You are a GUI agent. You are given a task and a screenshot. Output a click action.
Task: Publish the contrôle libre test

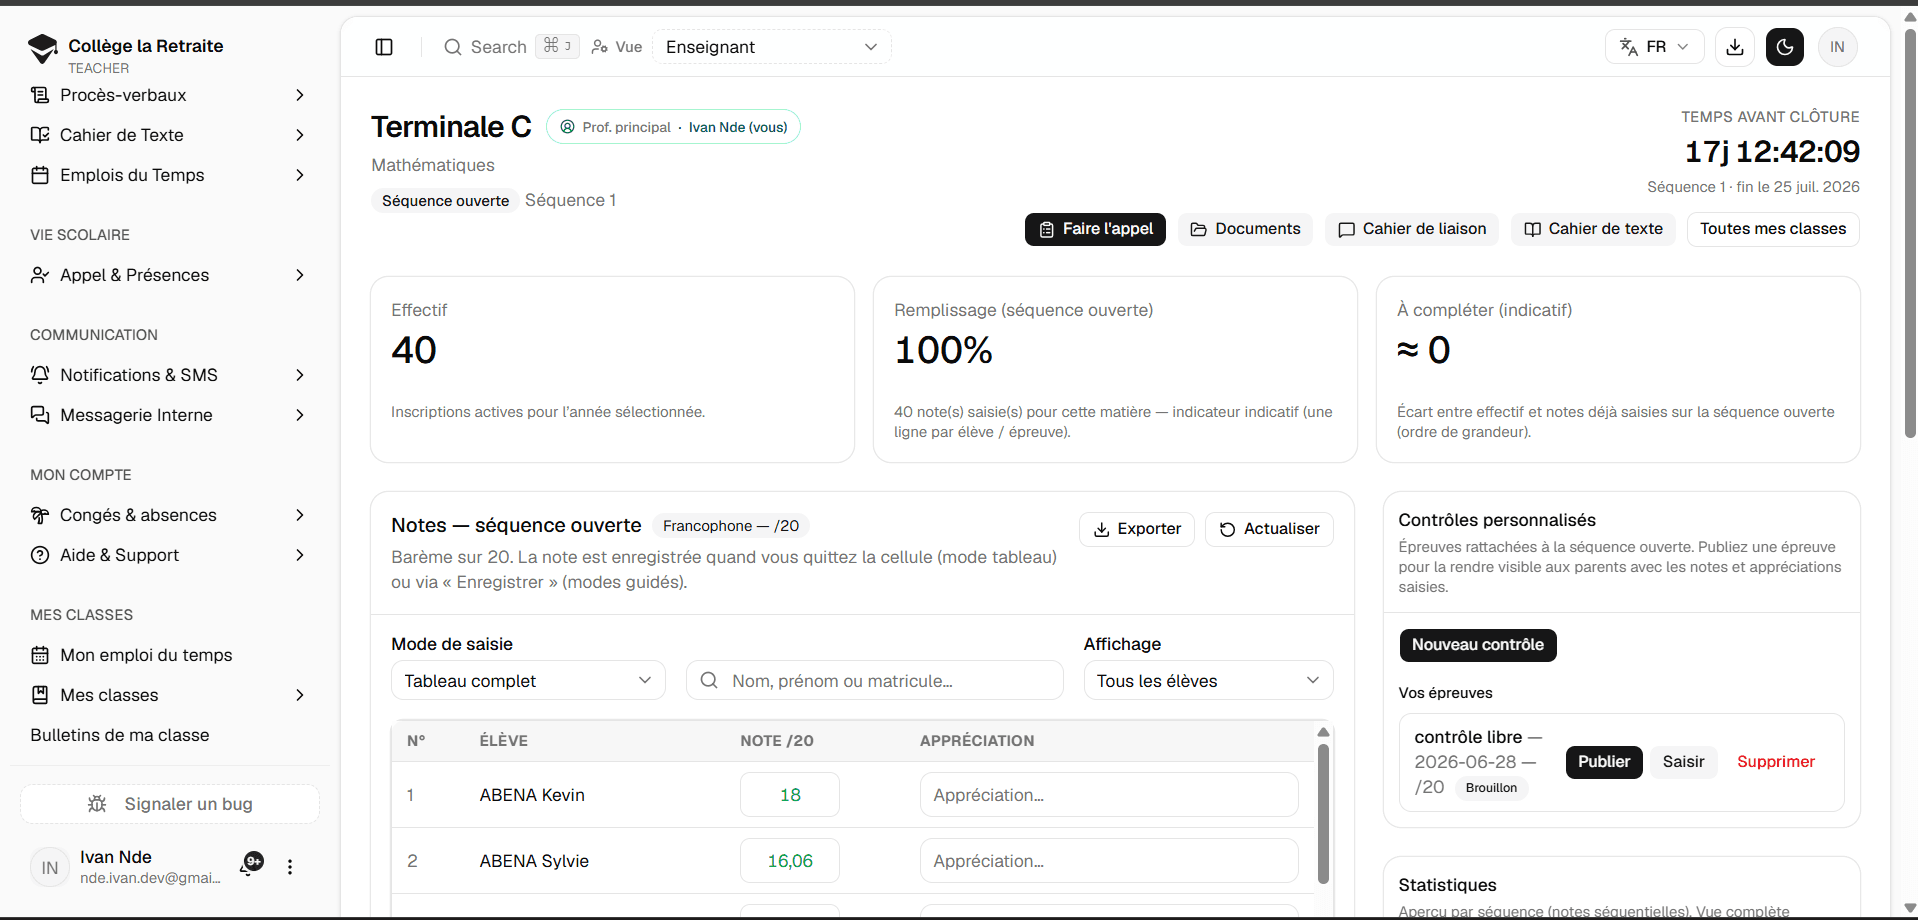click(x=1604, y=762)
